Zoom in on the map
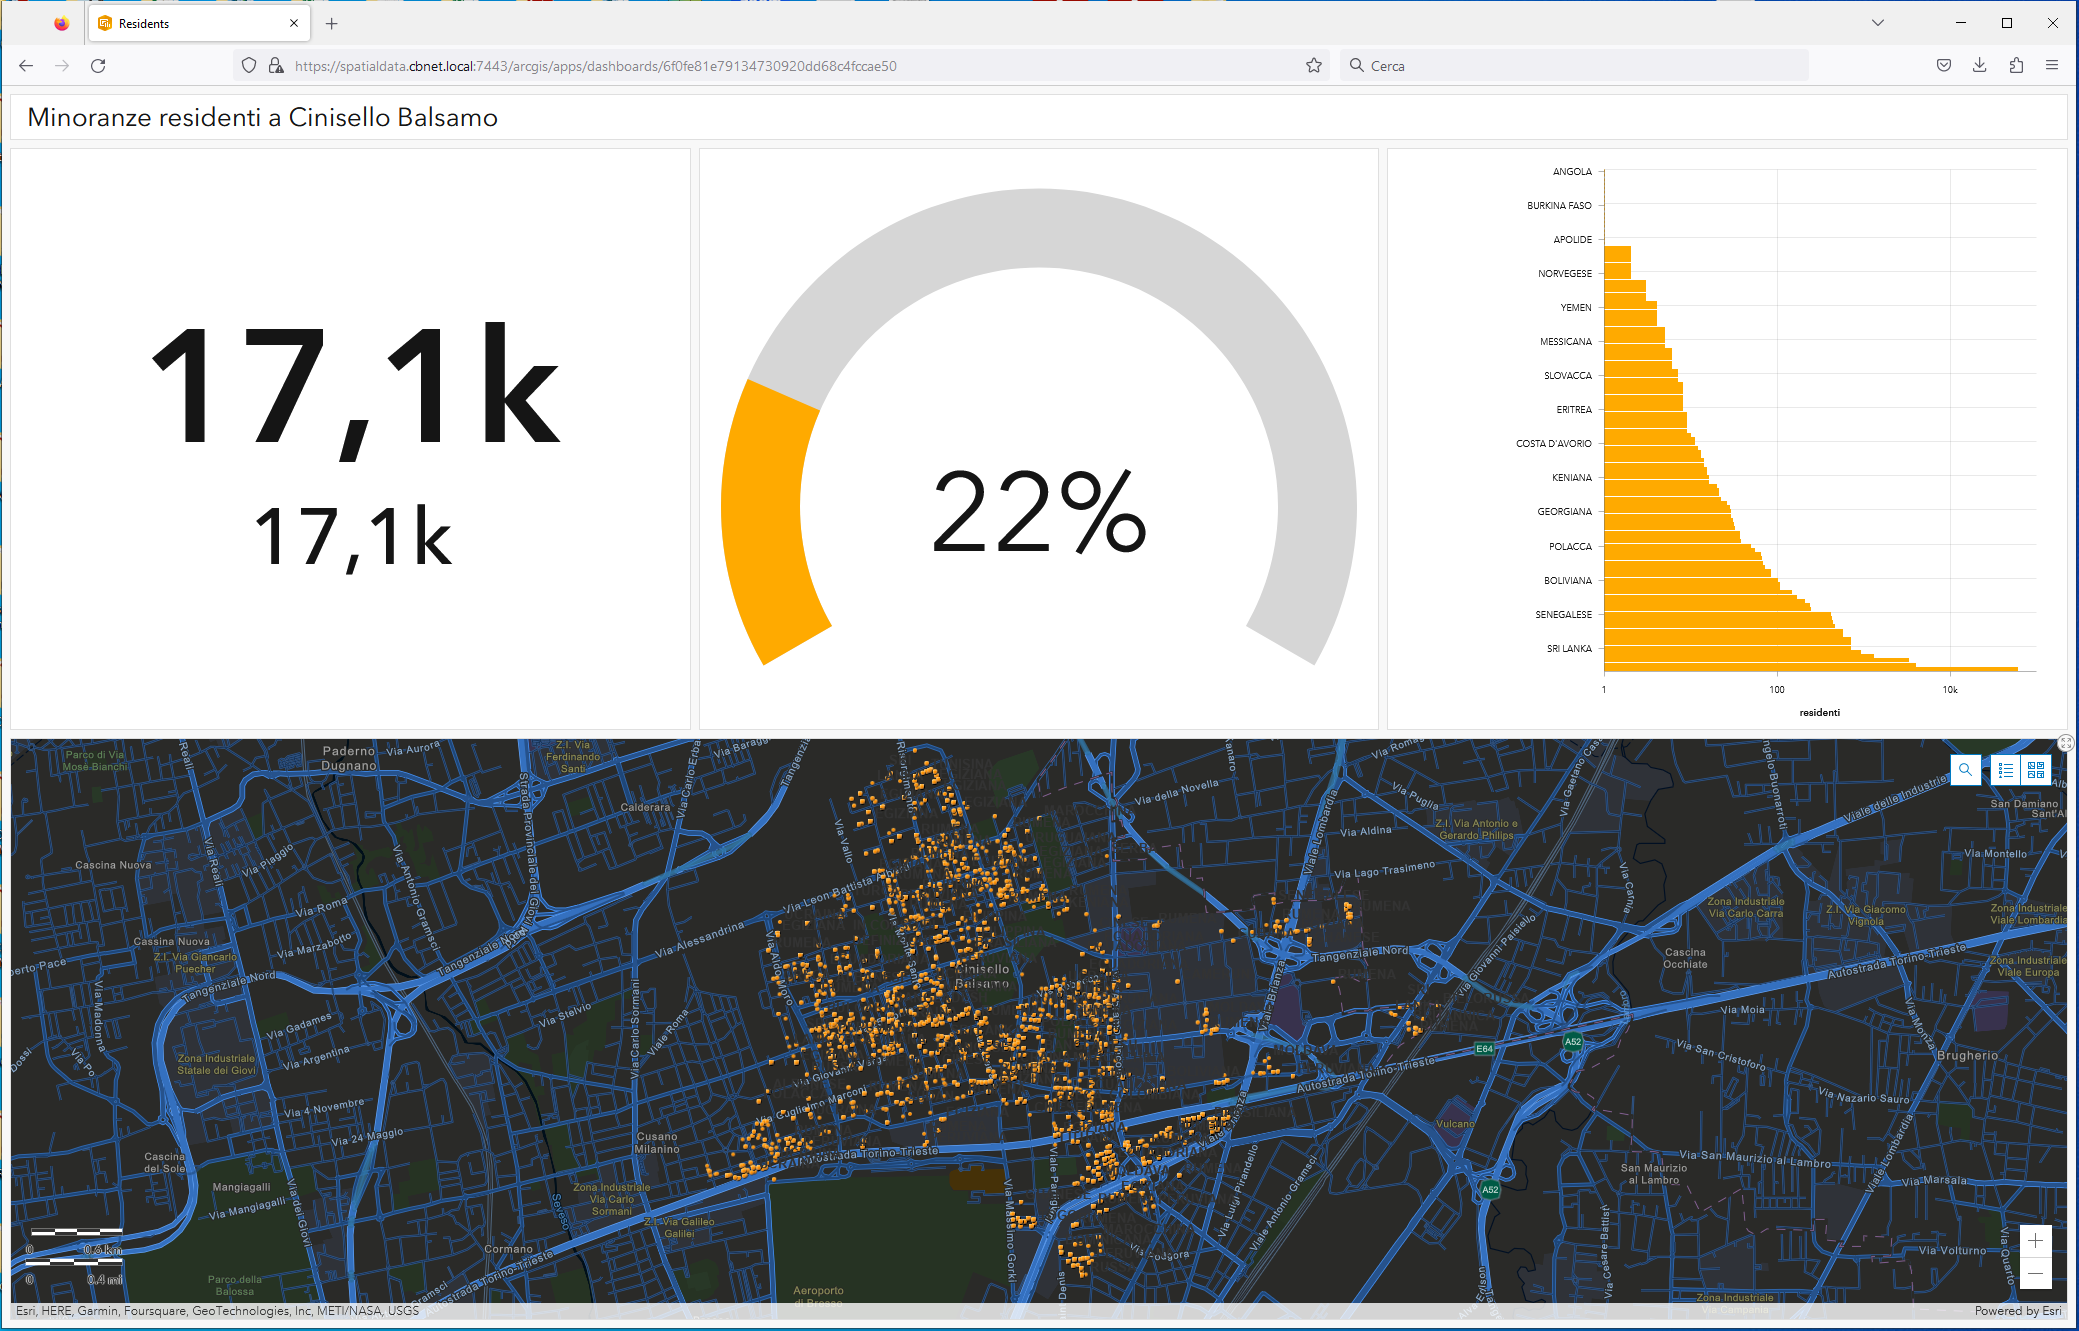Image resolution: width=2079 pixels, height=1331 pixels. point(2035,1241)
